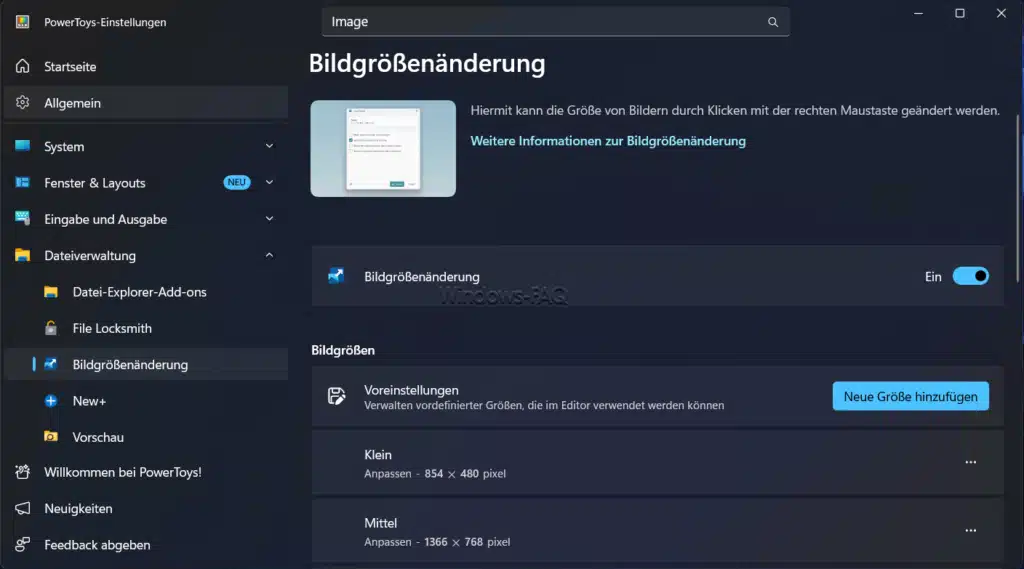Viewport: 1024px width, 569px height.
Task: Click the search magnifier icon
Action: click(x=773, y=22)
